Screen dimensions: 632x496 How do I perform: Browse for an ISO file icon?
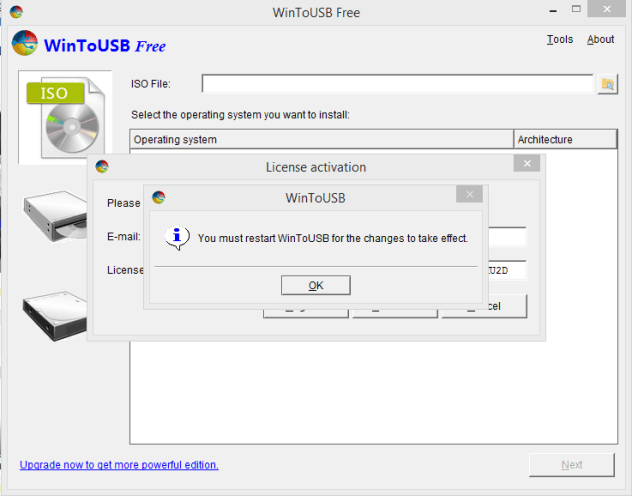coord(607,84)
